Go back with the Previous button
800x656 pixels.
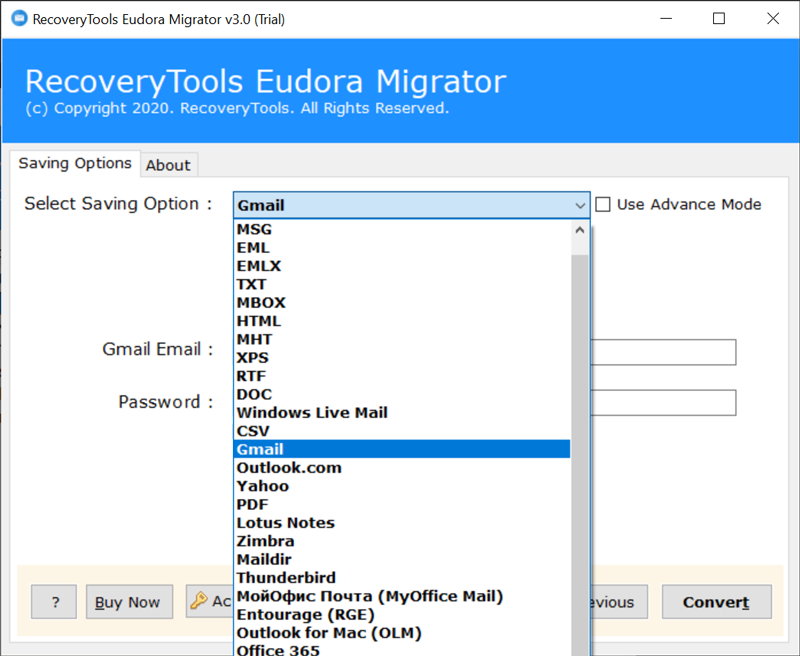click(x=619, y=602)
